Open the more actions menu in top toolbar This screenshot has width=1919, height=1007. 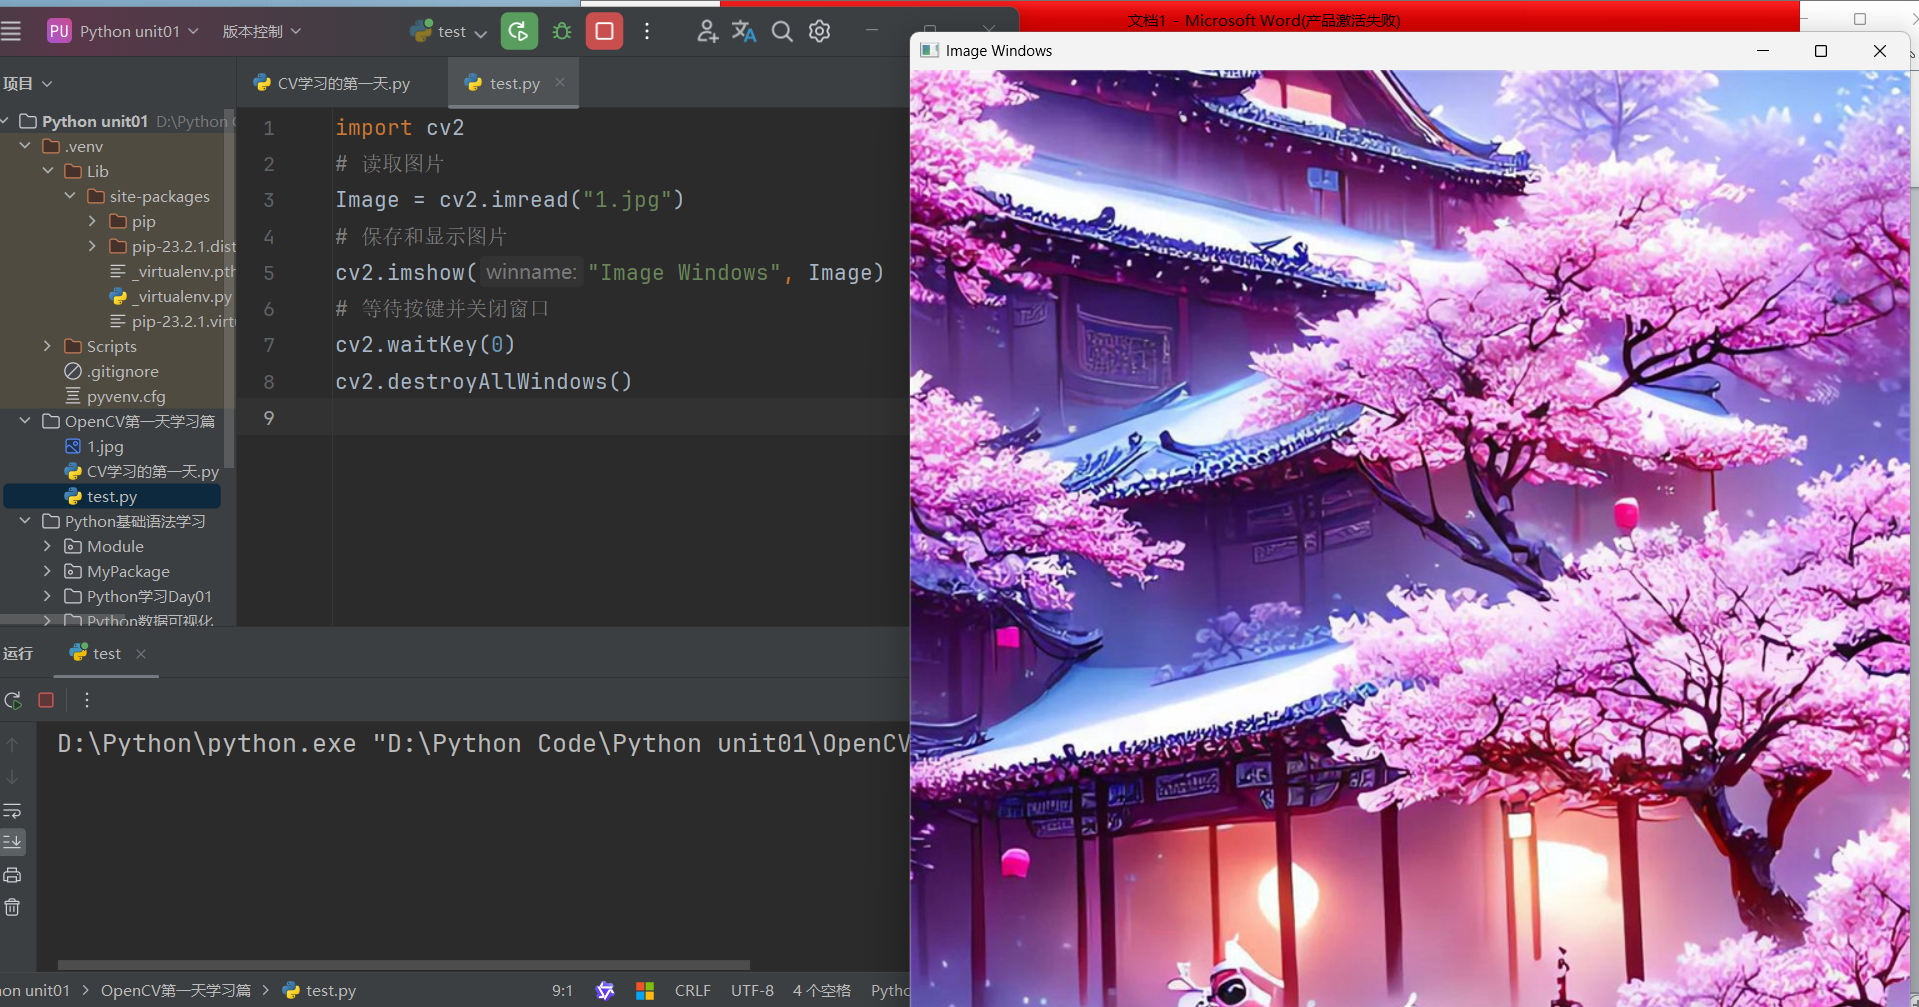tap(647, 31)
